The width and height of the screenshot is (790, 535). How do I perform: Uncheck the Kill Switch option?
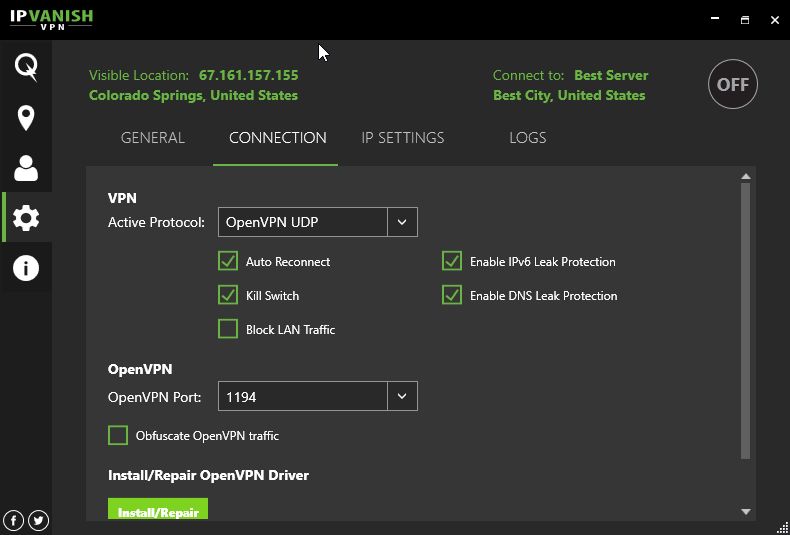coord(228,296)
